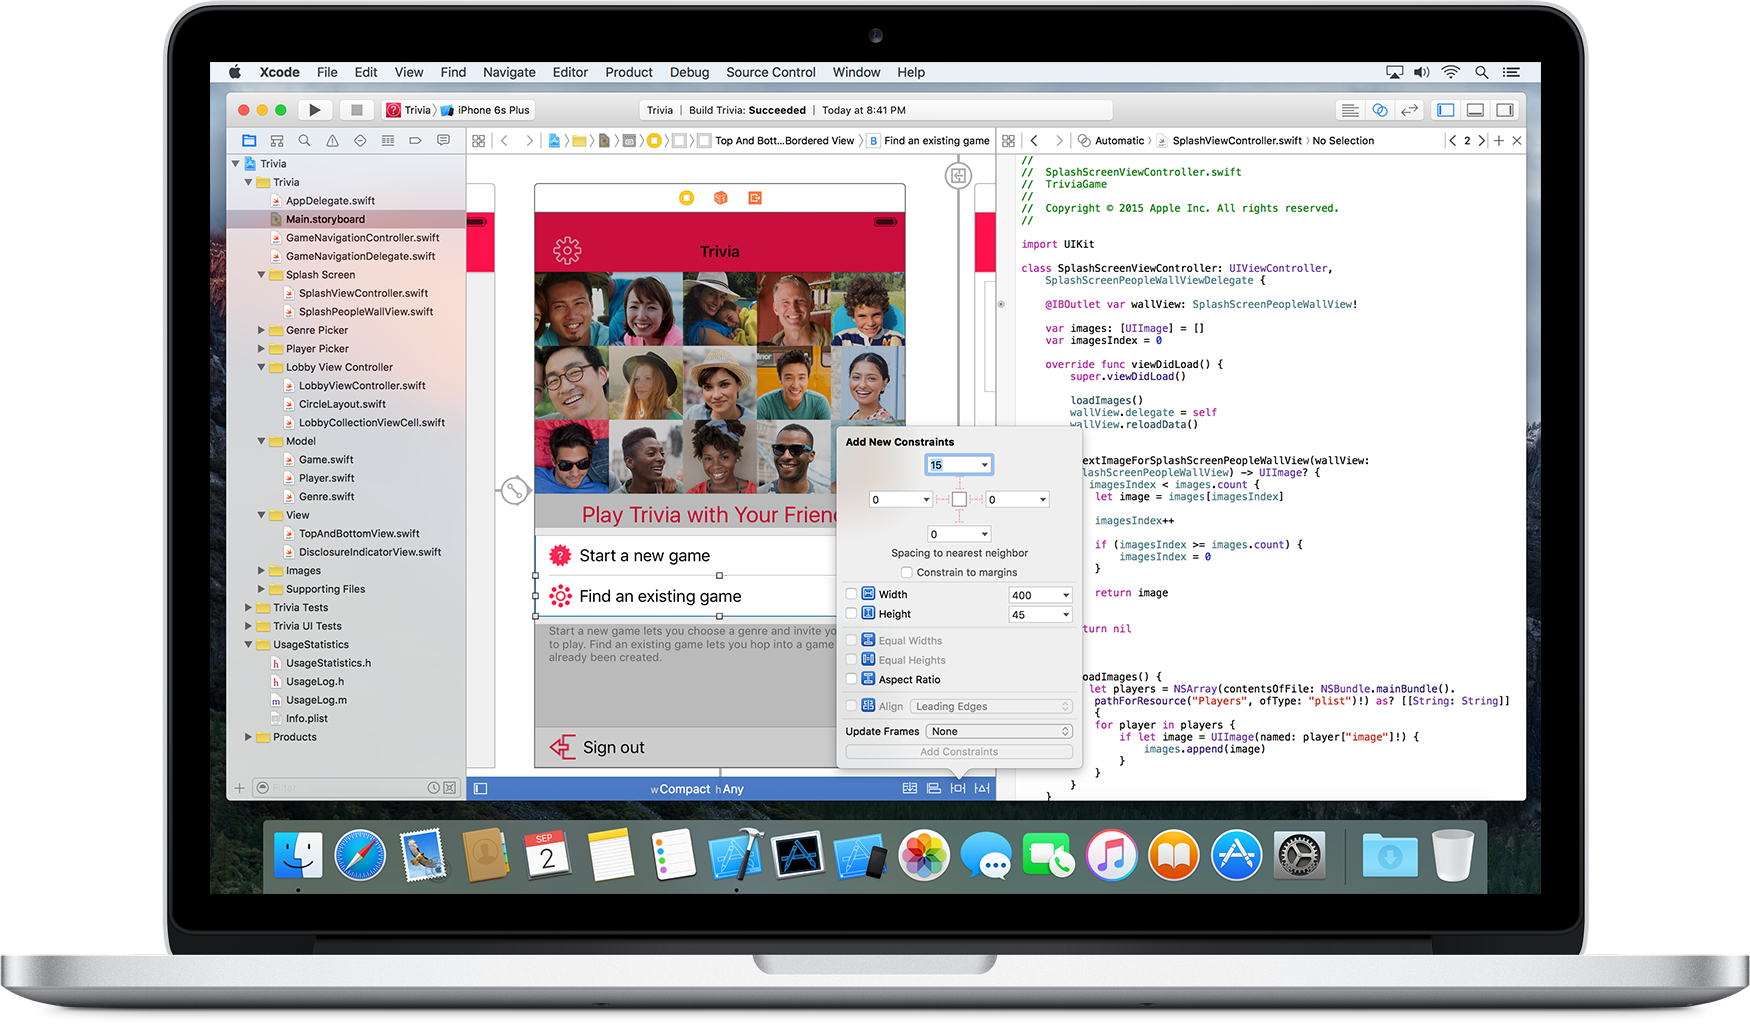
Task: Show the Project navigator folder icon
Action: (249, 141)
